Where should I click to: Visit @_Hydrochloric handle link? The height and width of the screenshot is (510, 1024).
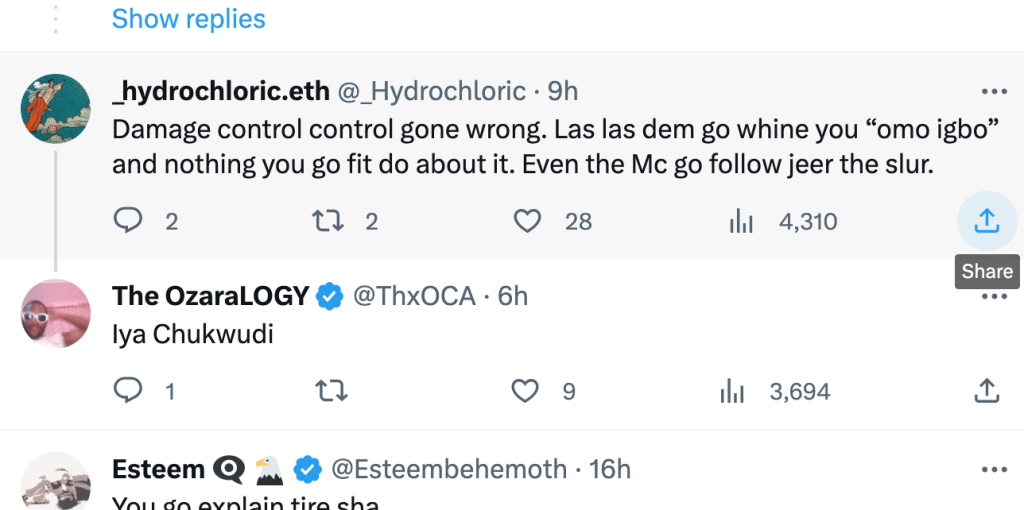tap(431, 91)
